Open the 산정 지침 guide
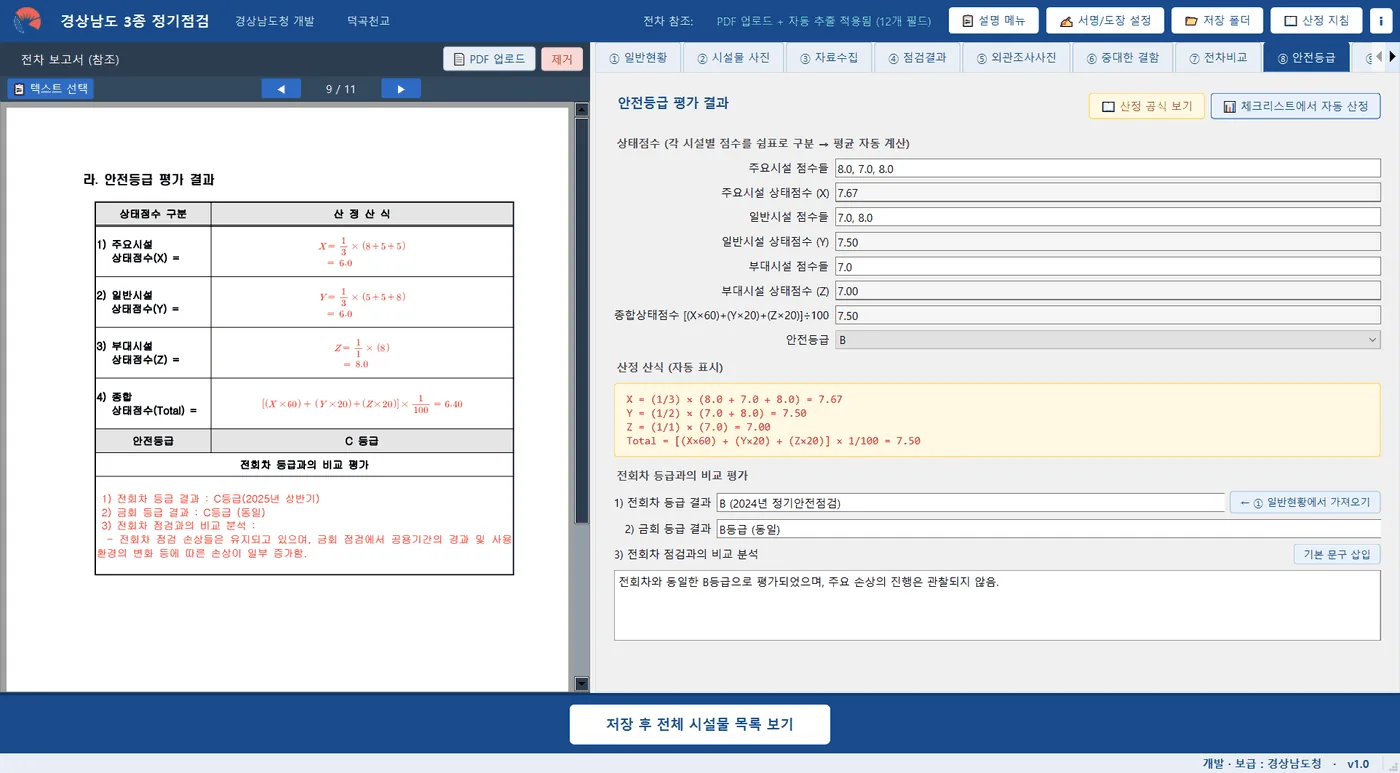Viewport: 1400px width, 773px height. (x=1316, y=21)
